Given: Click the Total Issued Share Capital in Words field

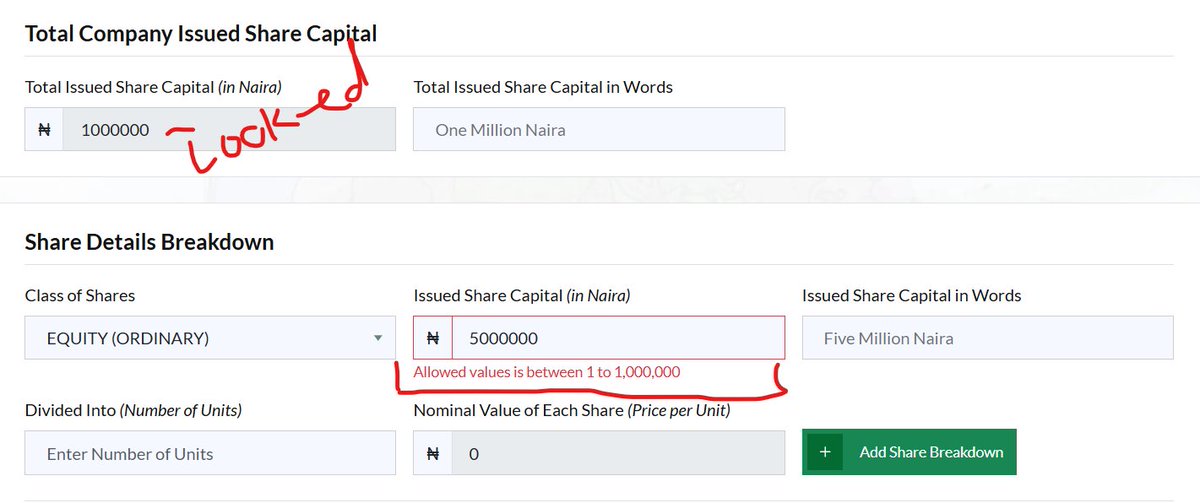Looking at the screenshot, I should coord(599,129).
